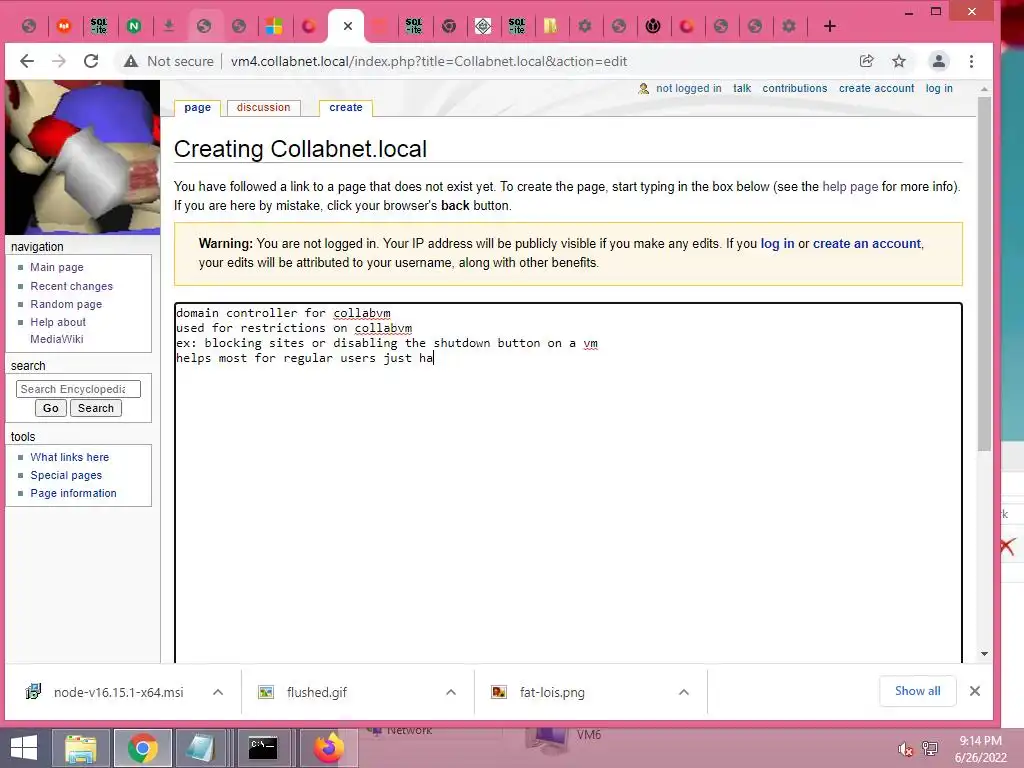Bookmark this page with the star icon
Screen dimensions: 1024x768
pyautogui.click(x=899, y=61)
